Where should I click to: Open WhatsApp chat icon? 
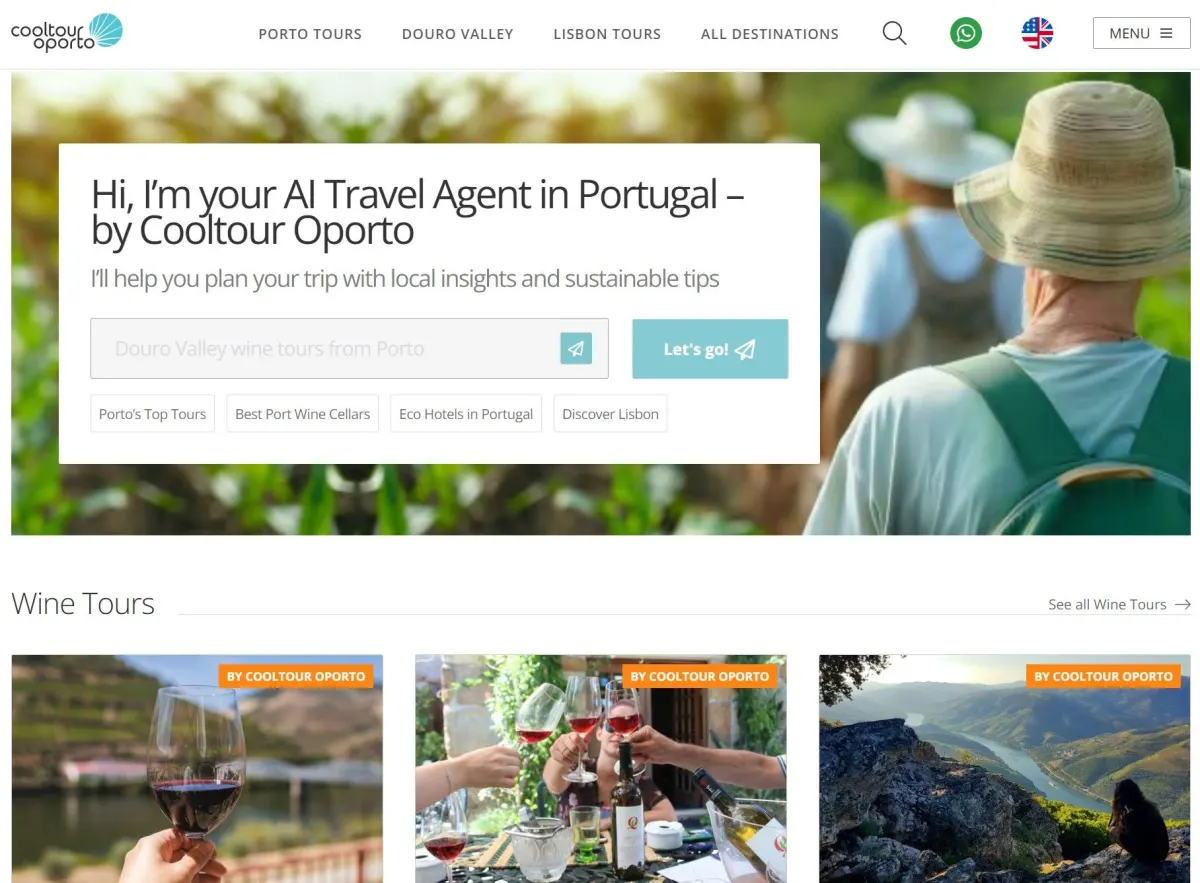965,33
